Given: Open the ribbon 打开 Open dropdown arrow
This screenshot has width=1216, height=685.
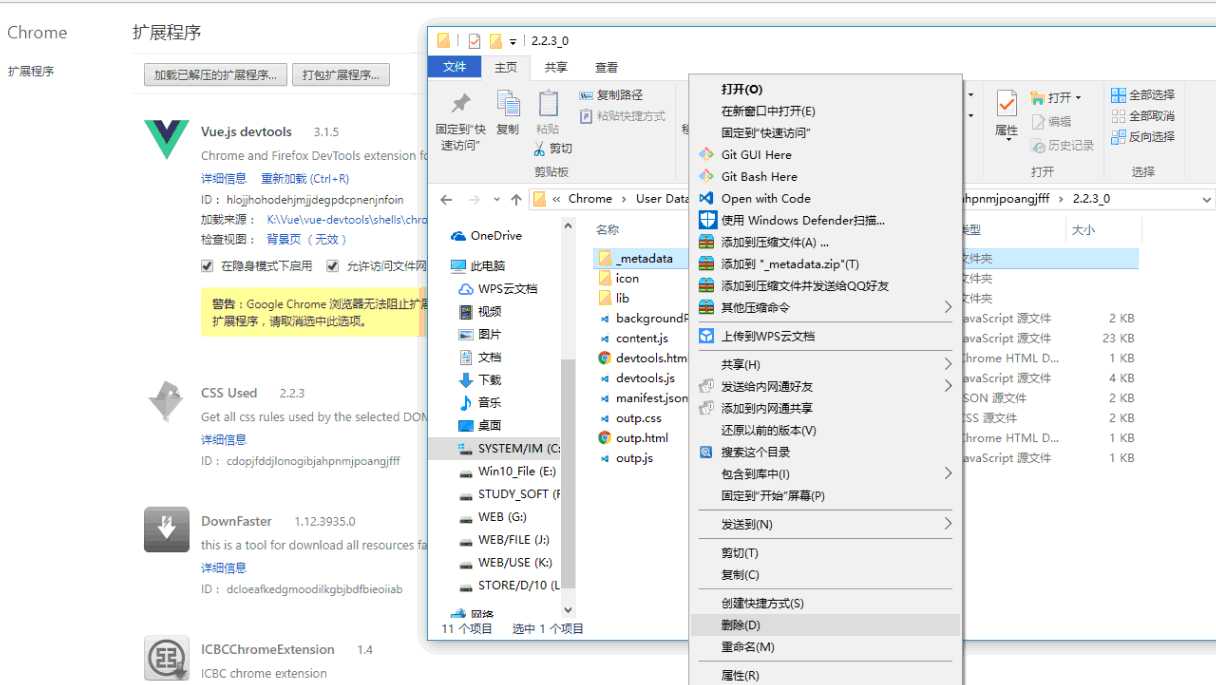Looking at the screenshot, I should click(x=1079, y=98).
